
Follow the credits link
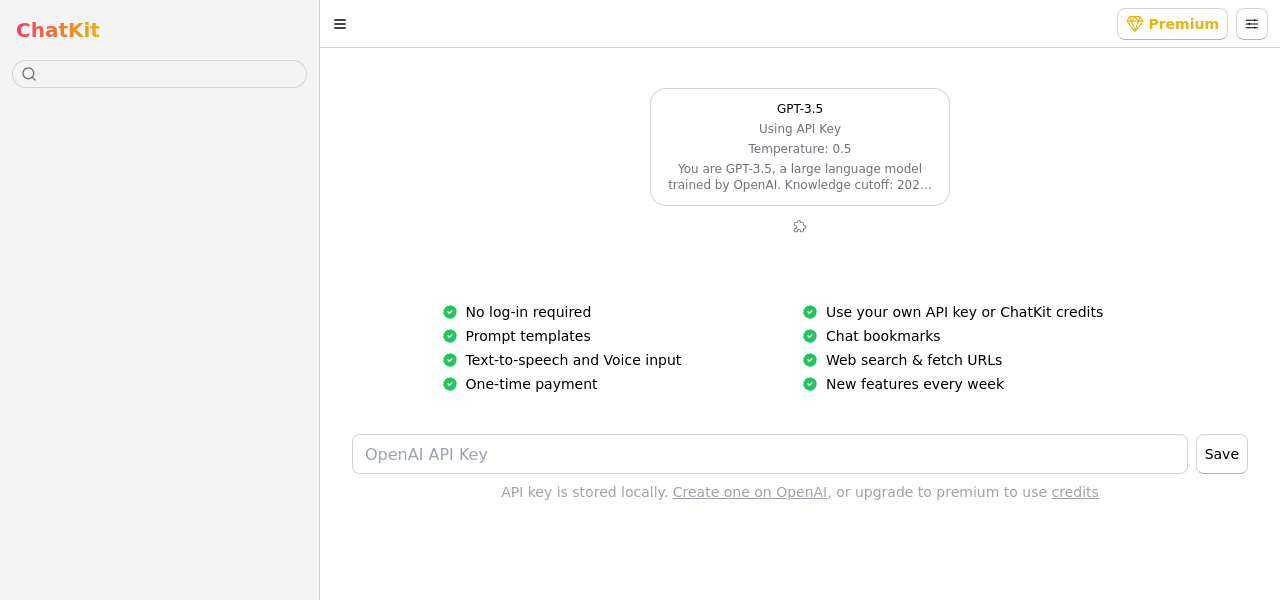click(1075, 492)
